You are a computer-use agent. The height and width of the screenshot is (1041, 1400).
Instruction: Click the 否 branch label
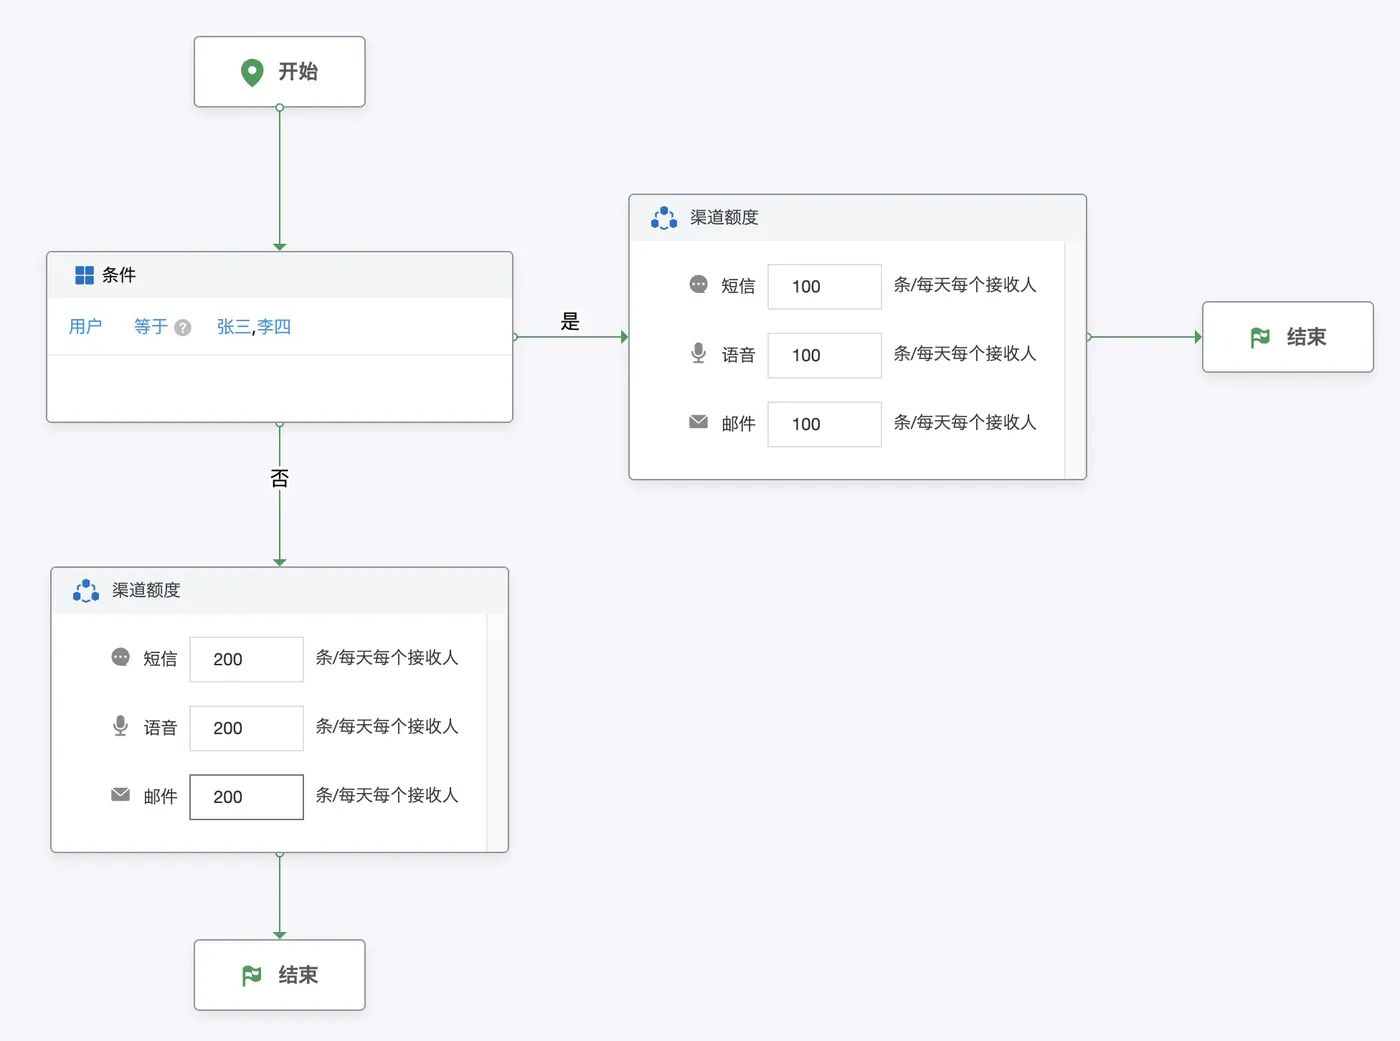(280, 479)
